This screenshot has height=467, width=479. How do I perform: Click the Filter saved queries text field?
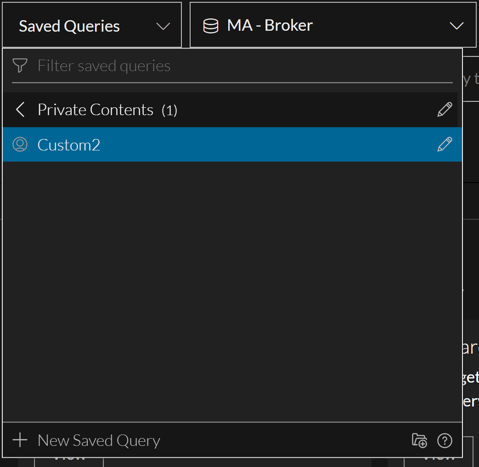pos(232,66)
